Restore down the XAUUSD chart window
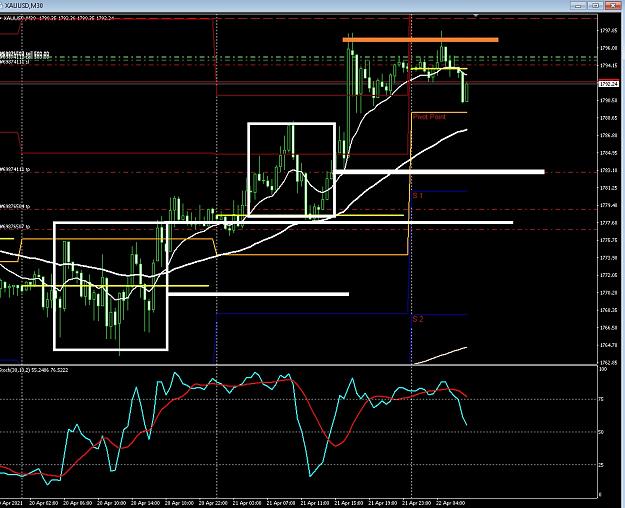This screenshot has width=625, height=508. point(596,6)
